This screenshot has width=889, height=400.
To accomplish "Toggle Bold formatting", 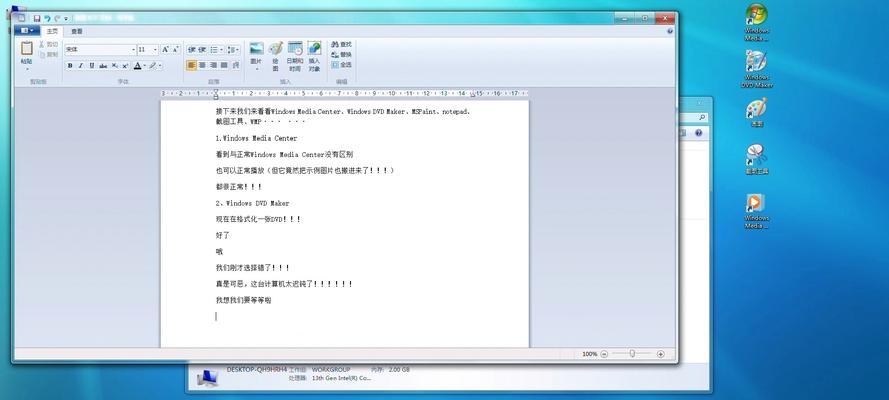I will pos(70,66).
